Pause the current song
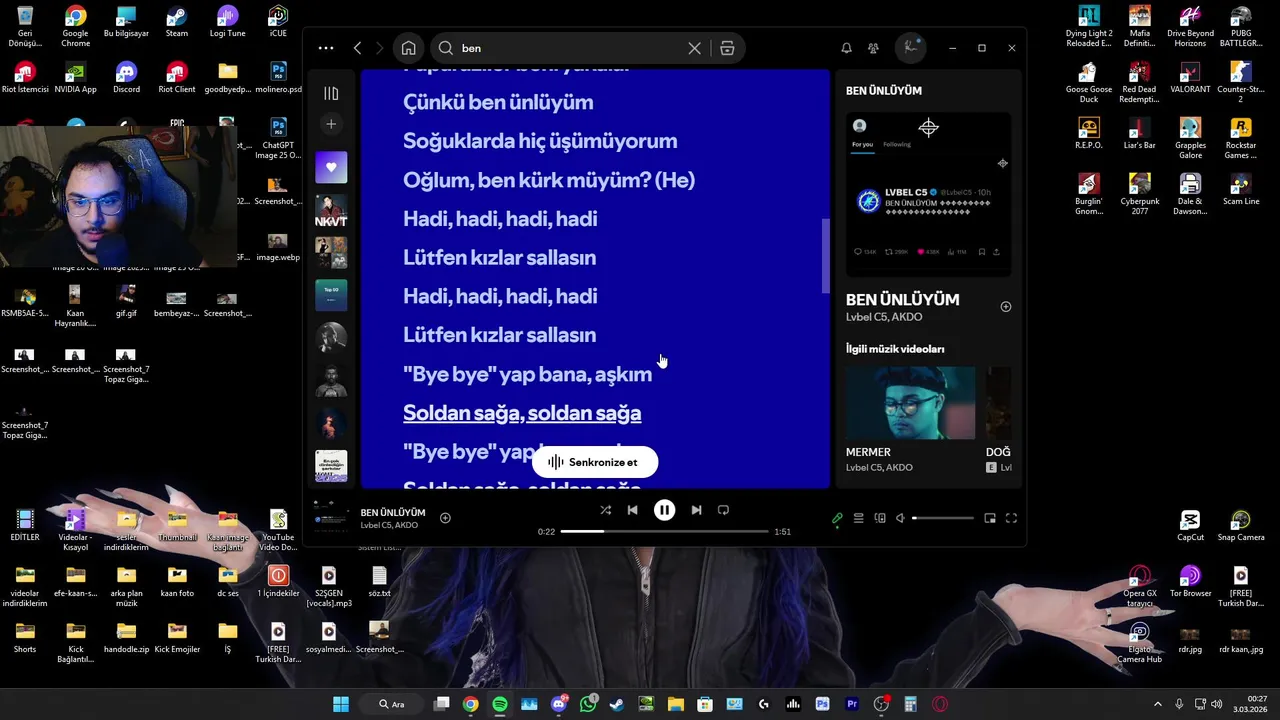The height and width of the screenshot is (720, 1280). click(664, 510)
